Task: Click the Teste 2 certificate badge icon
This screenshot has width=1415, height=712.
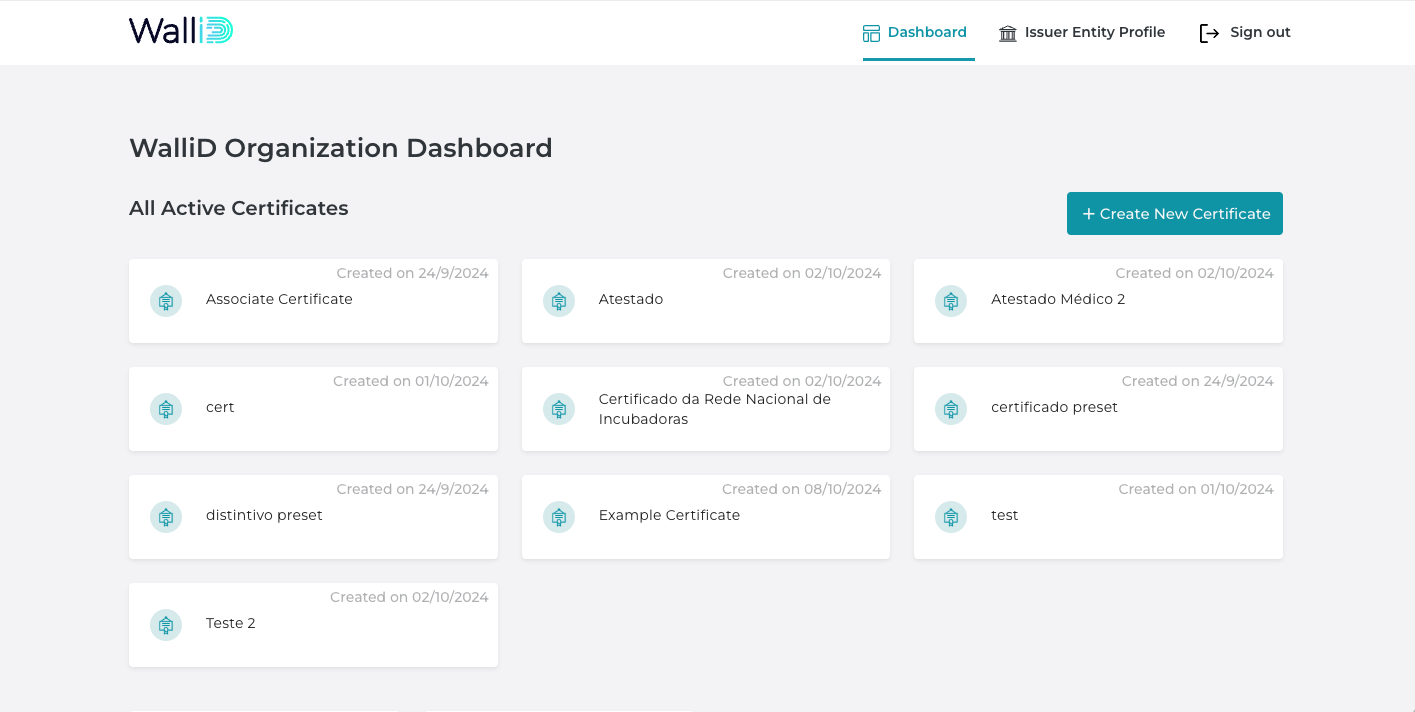Action: (x=166, y=625)
